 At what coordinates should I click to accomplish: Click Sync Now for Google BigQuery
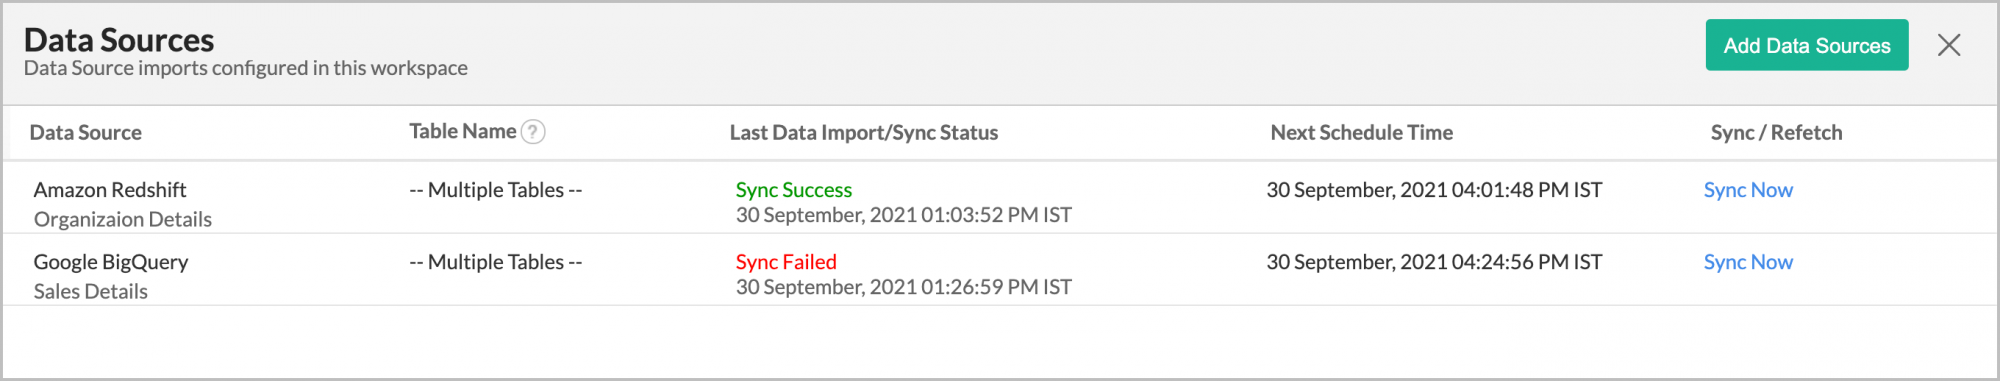(x=1748, y=262)
